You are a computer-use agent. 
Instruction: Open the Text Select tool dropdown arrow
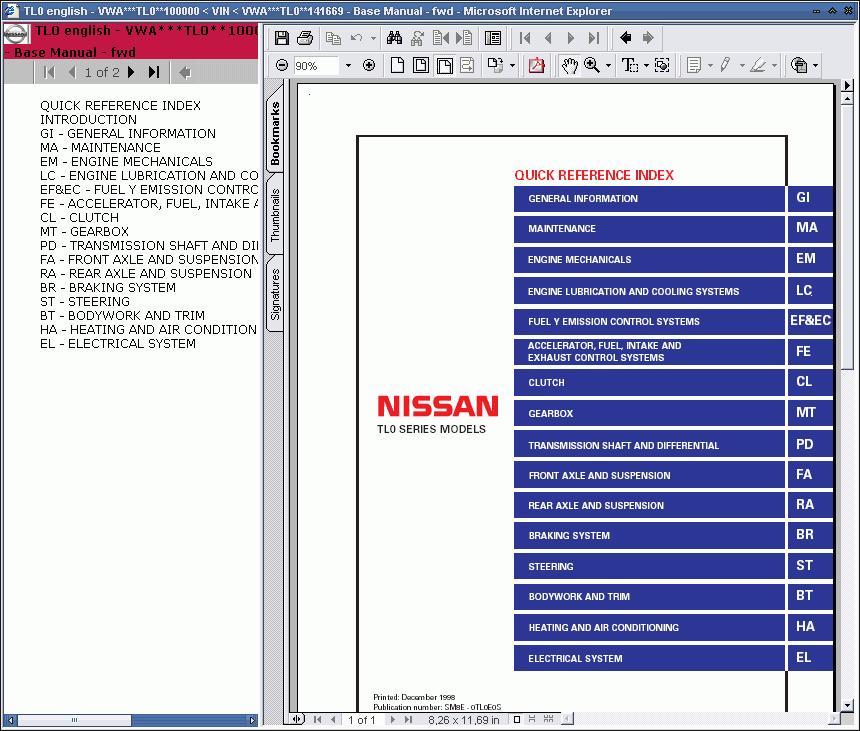pos(646,66)
